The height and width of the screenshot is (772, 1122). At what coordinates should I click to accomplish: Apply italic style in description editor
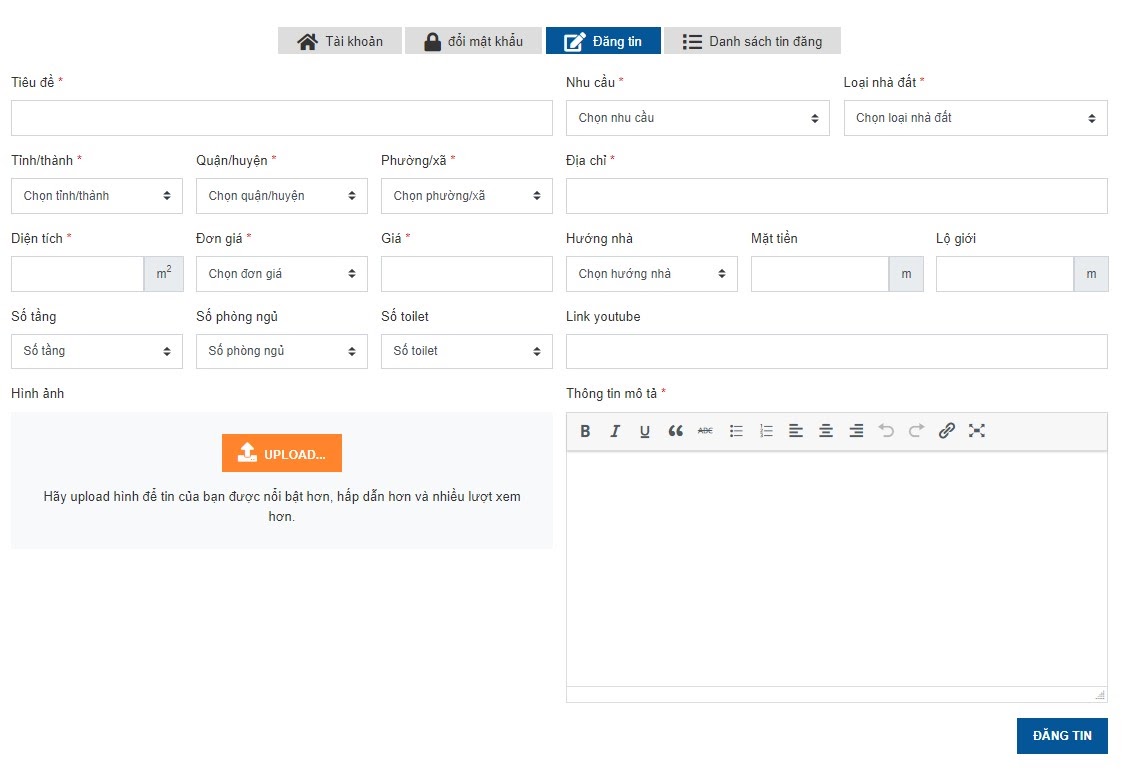coord(615,431)
